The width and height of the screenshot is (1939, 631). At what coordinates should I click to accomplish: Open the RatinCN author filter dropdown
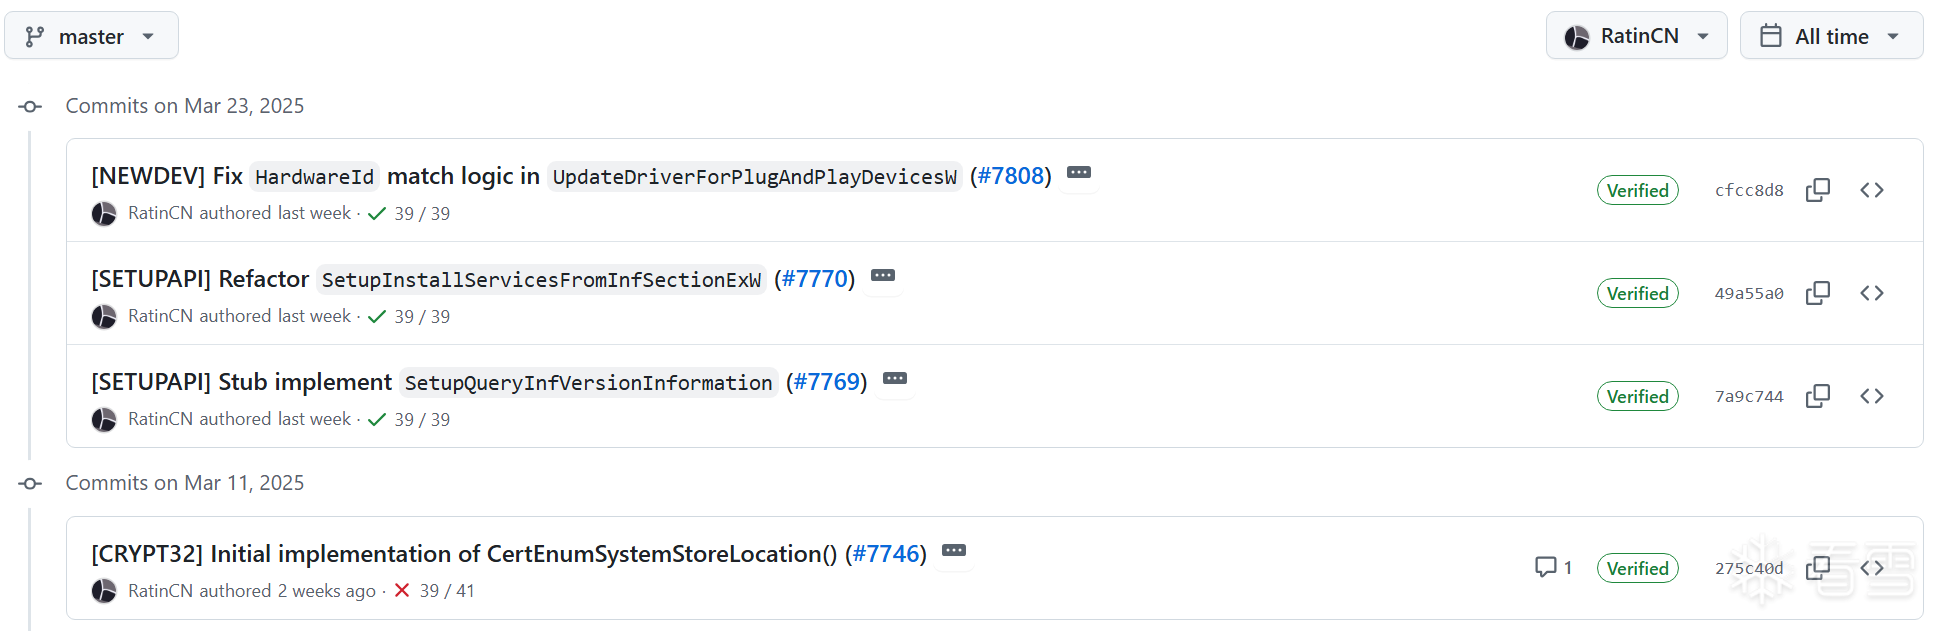point(1636,36)
